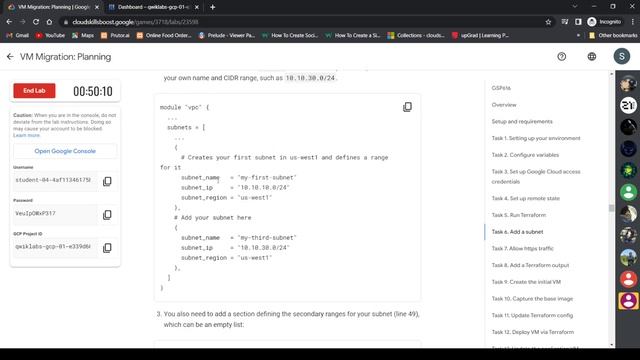The height and width of the screenshot is (360, 640).
Task: Open the help question mark icon
Action: [562, 56]
